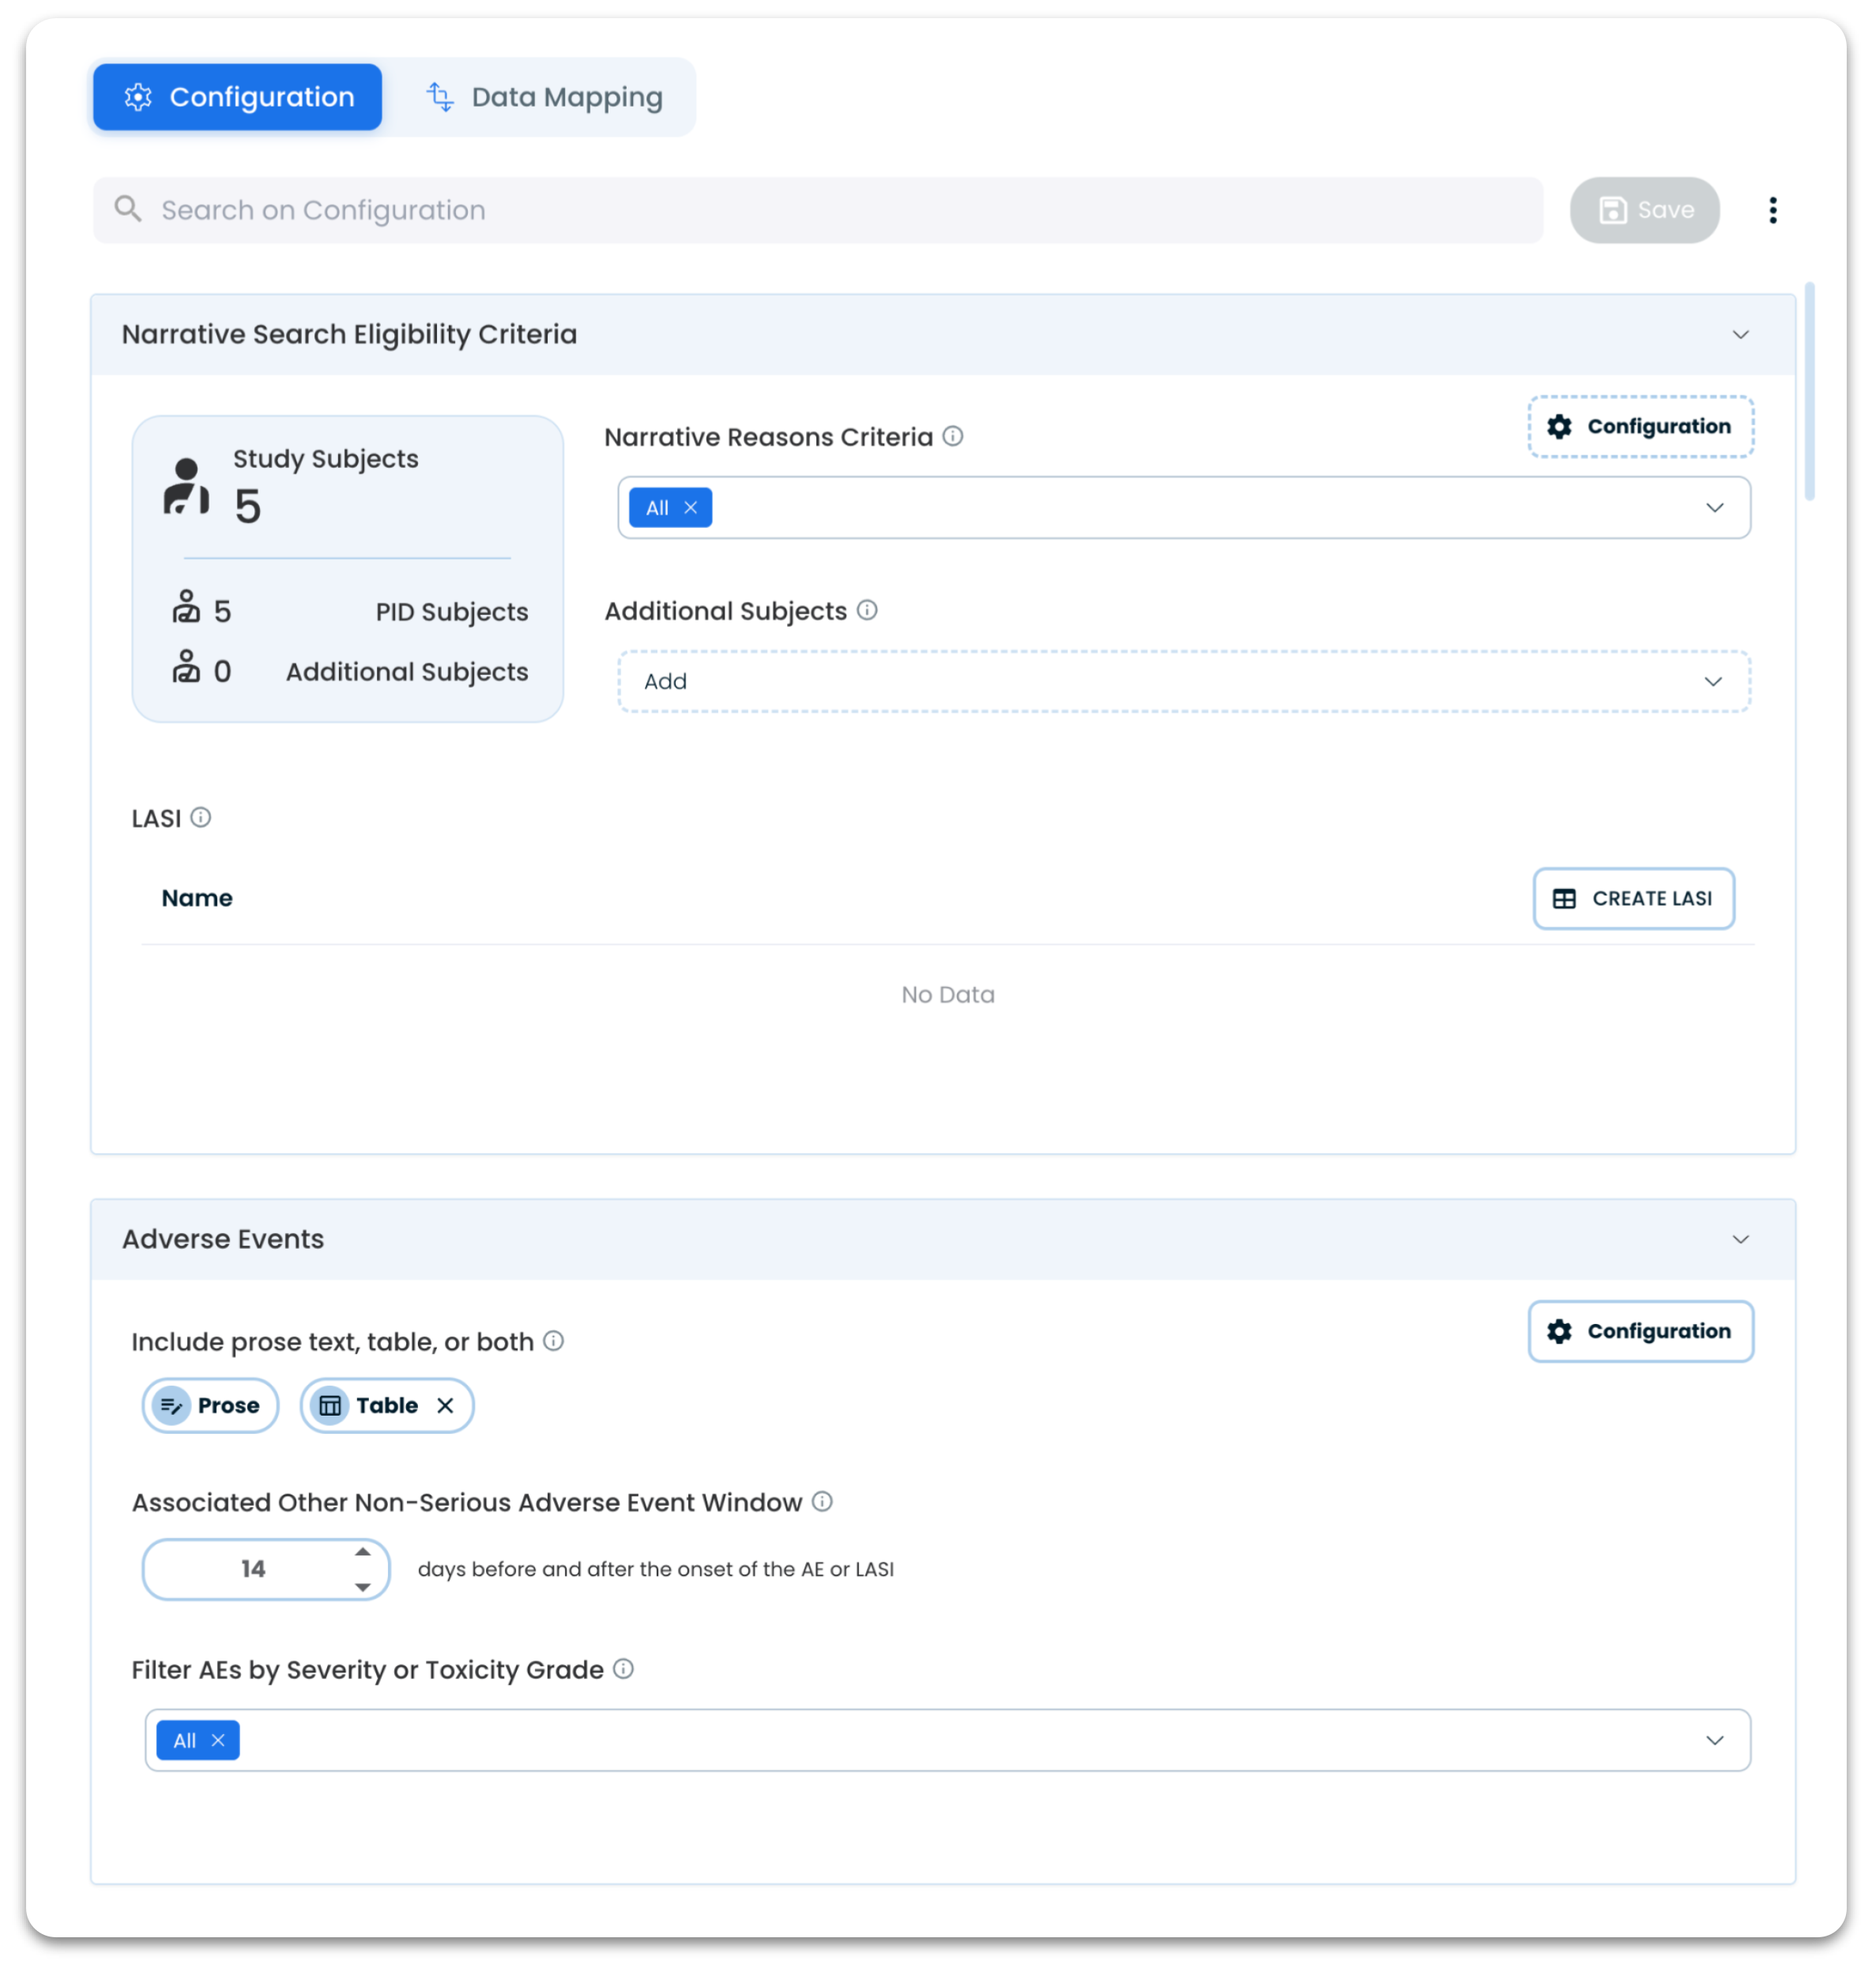Expand the Narrative Reasons Criteria dropdown

[1713, 508]
